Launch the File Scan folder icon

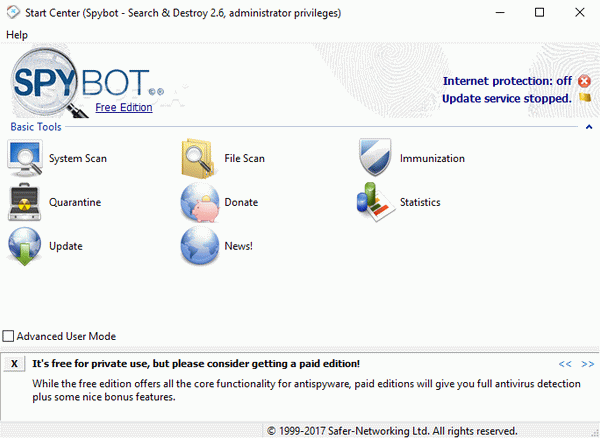(197, 158)
